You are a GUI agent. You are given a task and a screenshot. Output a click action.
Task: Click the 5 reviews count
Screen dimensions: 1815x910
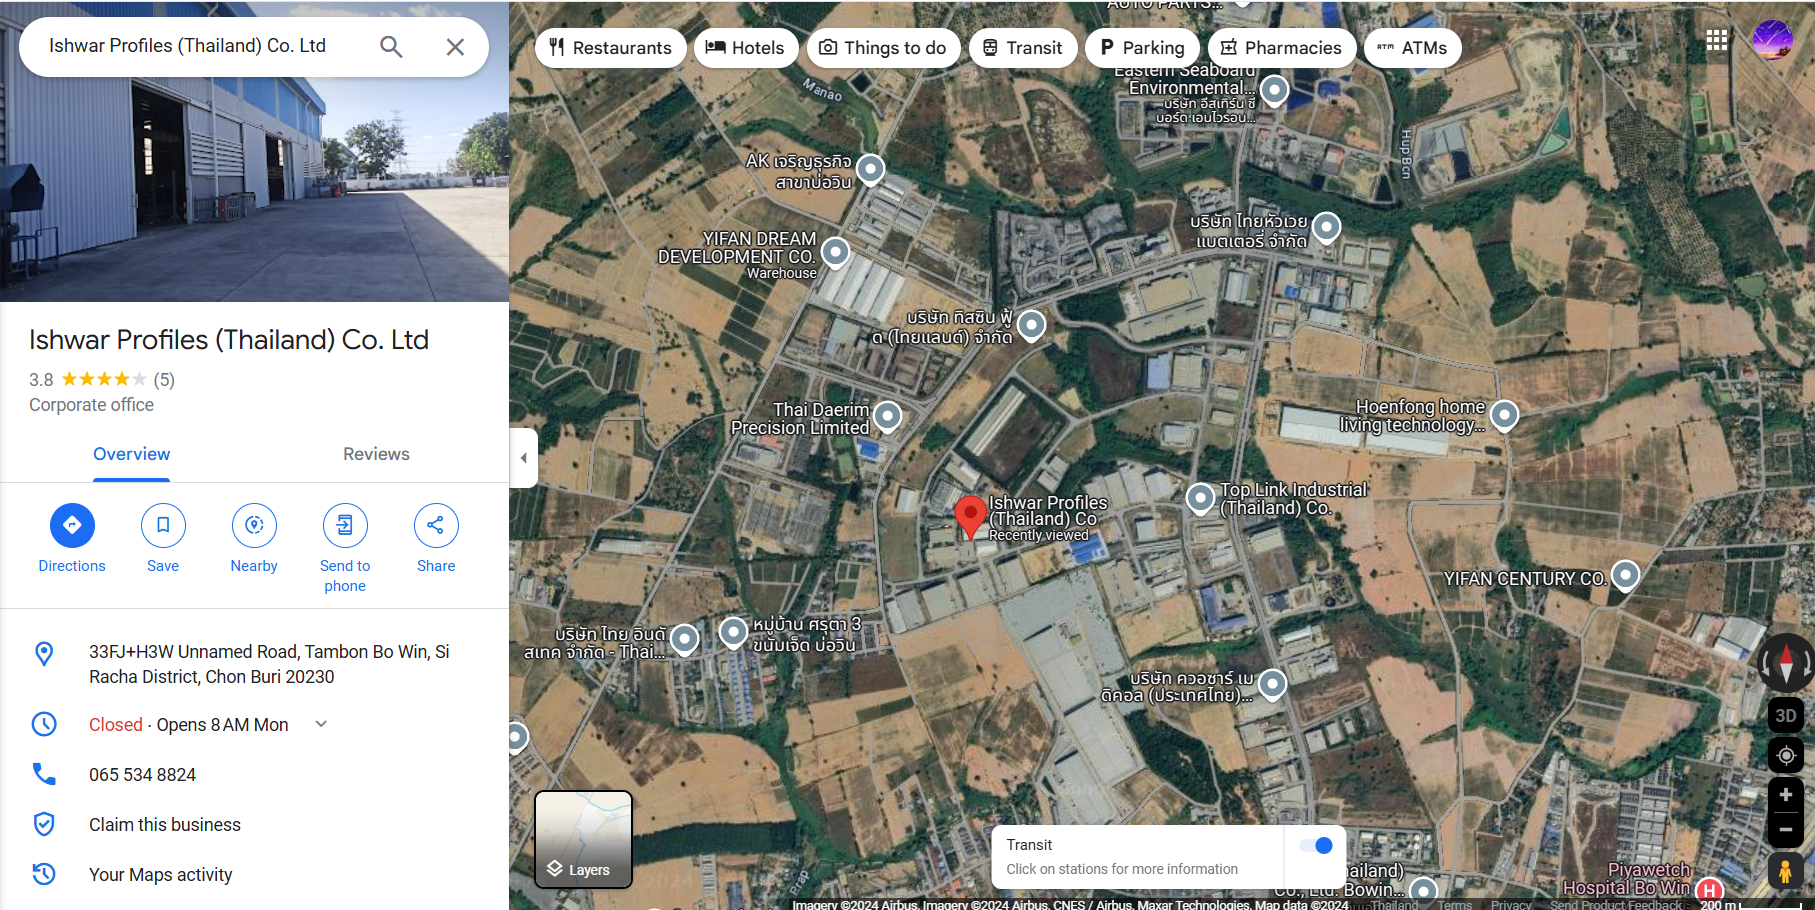point(164,380)
